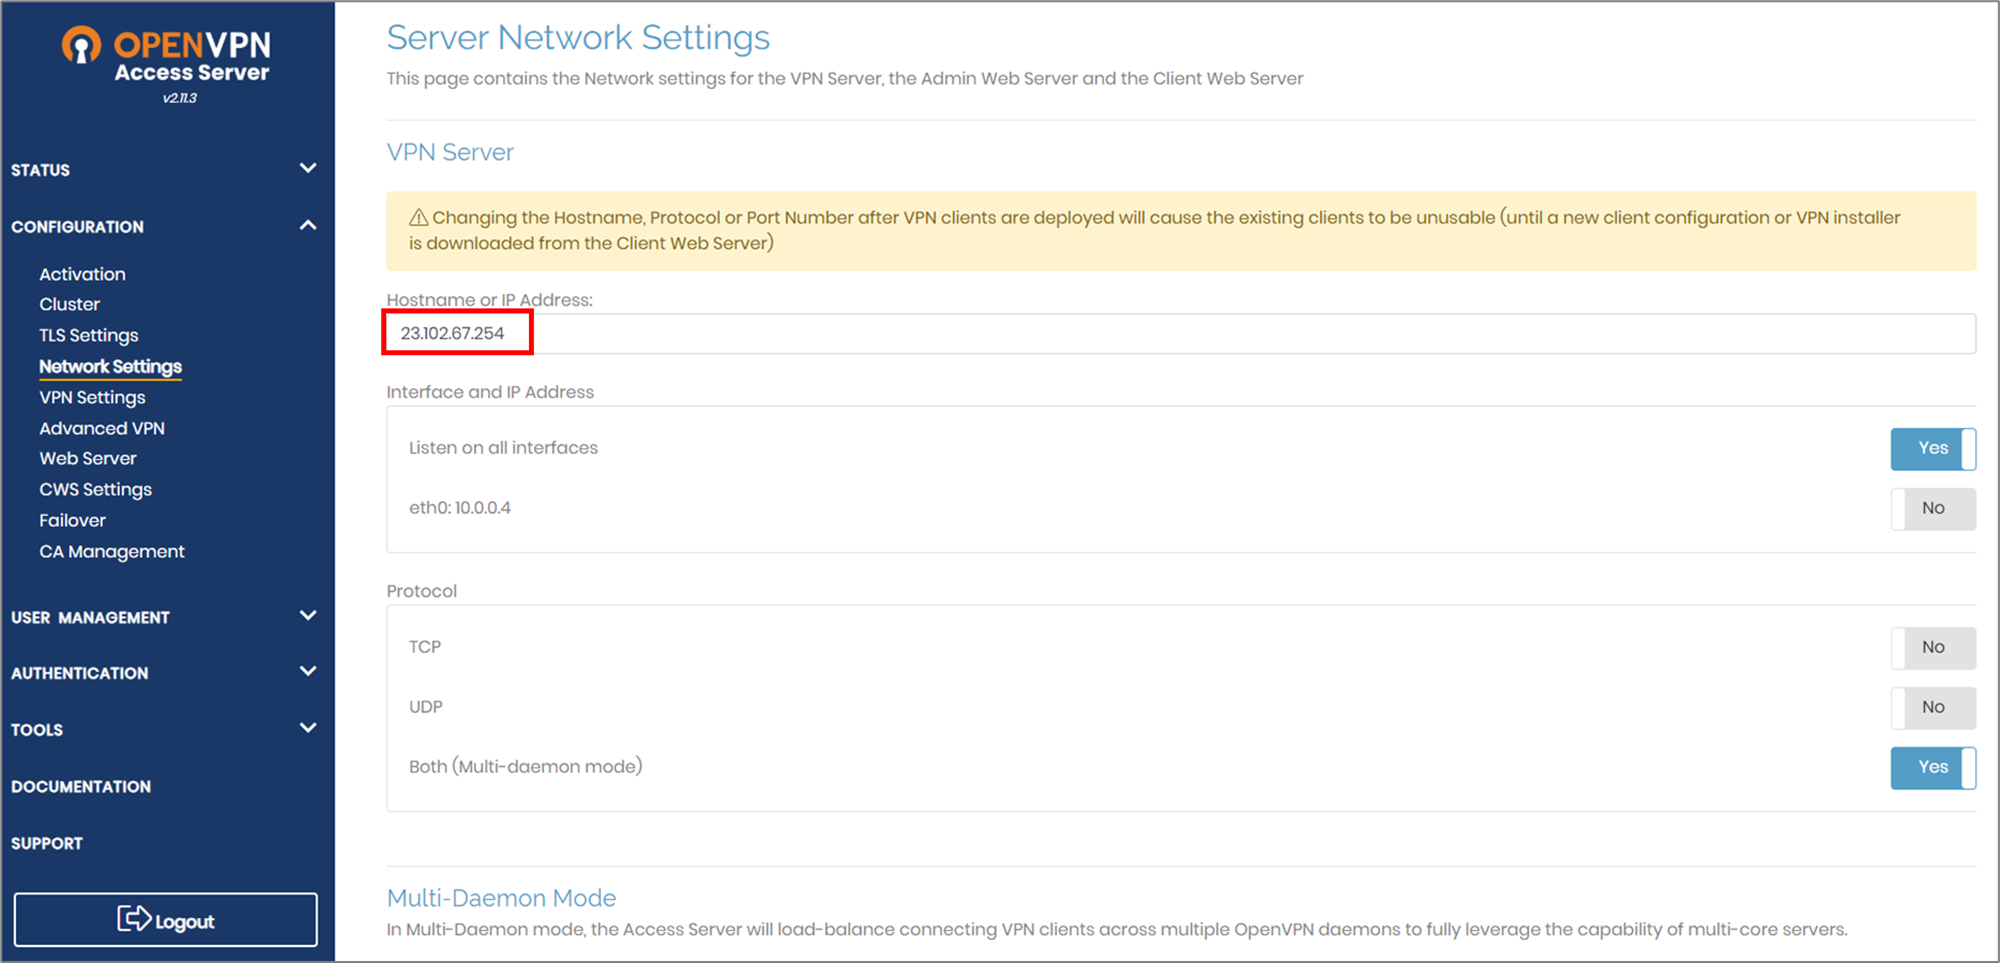Click the Hostname or IP Address field

click(1181, 333)
